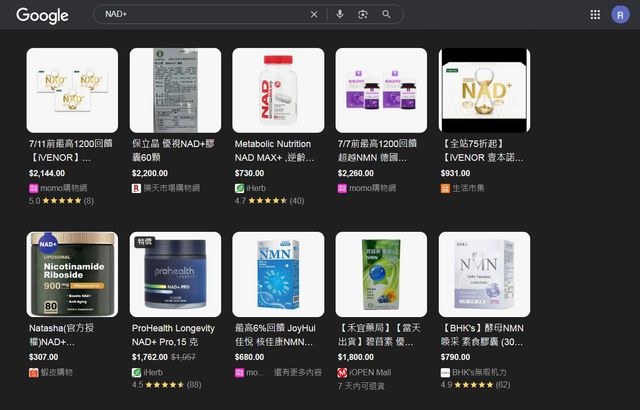Image resolution: width=640 pixels, height=410 pixels.
Task: Open the green blueberry box image
Action: [381, 275]
